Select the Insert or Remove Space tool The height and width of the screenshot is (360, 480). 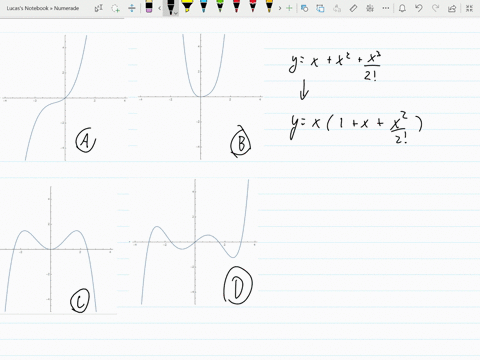pos(132,8)
